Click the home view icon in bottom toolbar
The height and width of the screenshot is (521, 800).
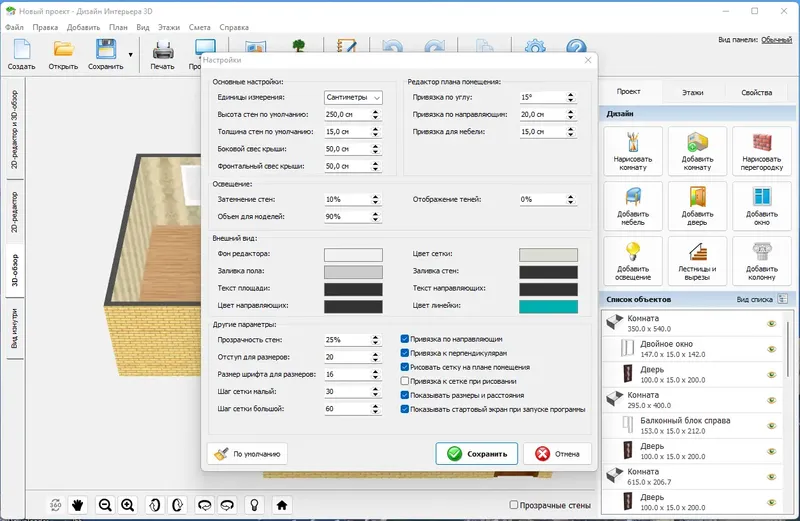click(282, 505)
